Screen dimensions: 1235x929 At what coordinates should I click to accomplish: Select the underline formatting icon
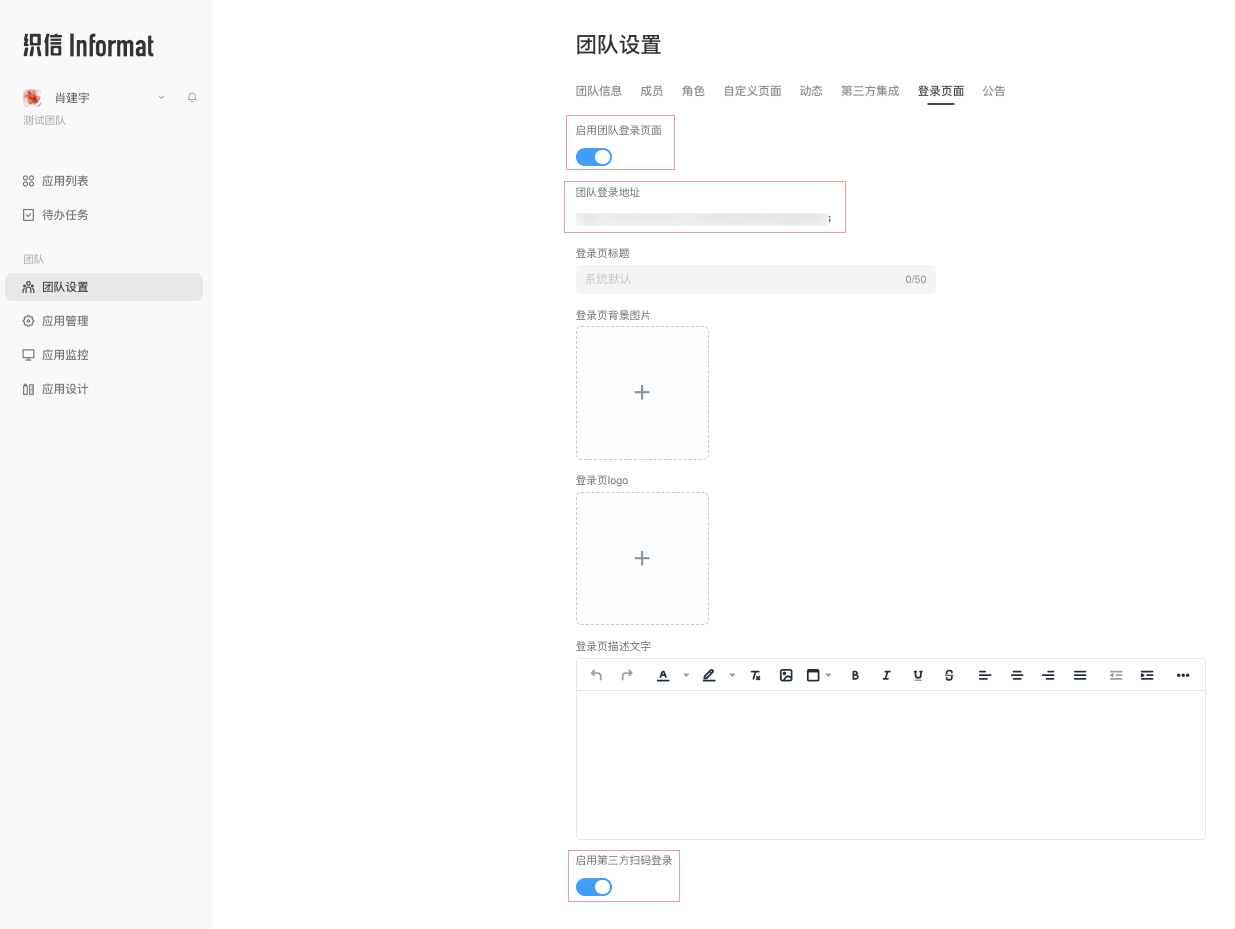917,675
